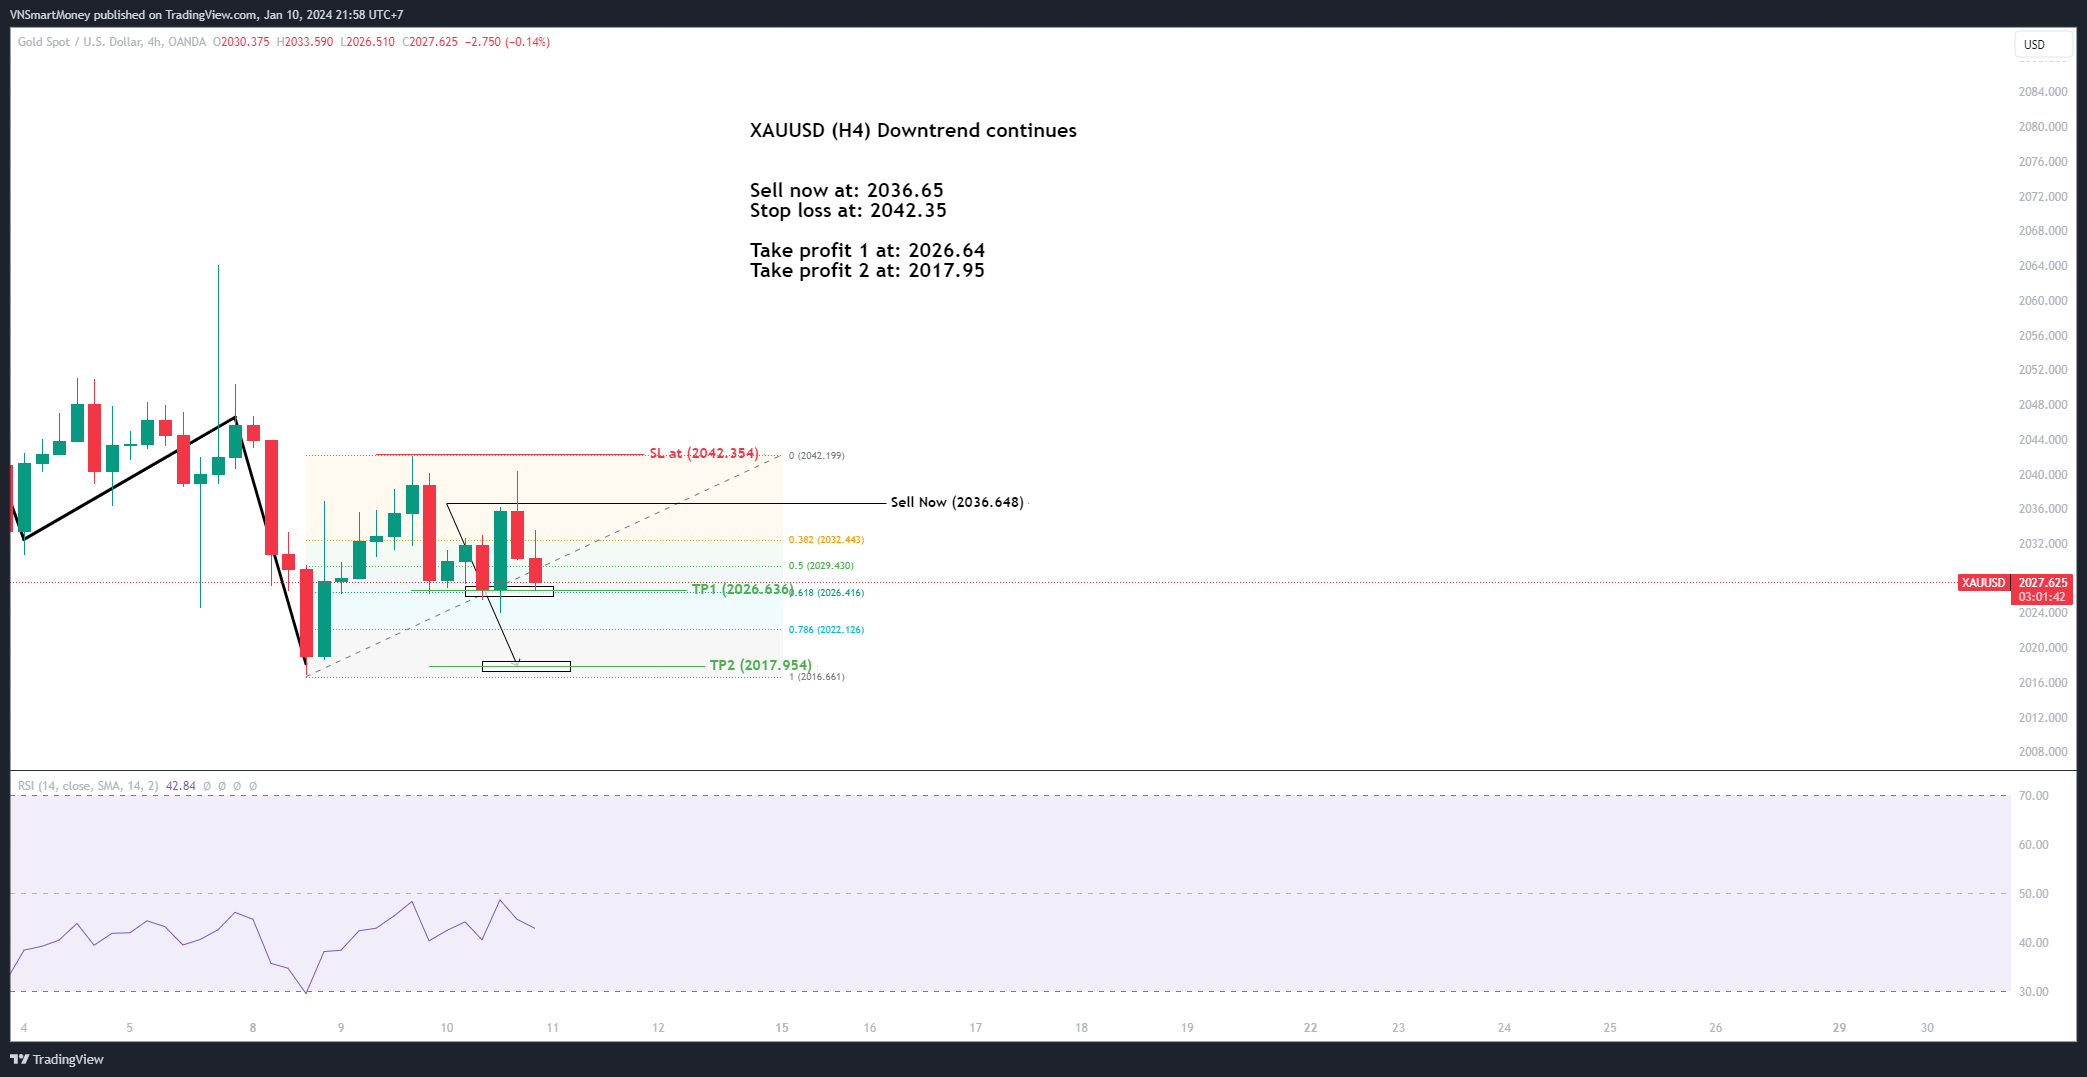Click the high value H2033.590 in header
This screenshot has height=1077, width=2087.
(x=305, y=42)
